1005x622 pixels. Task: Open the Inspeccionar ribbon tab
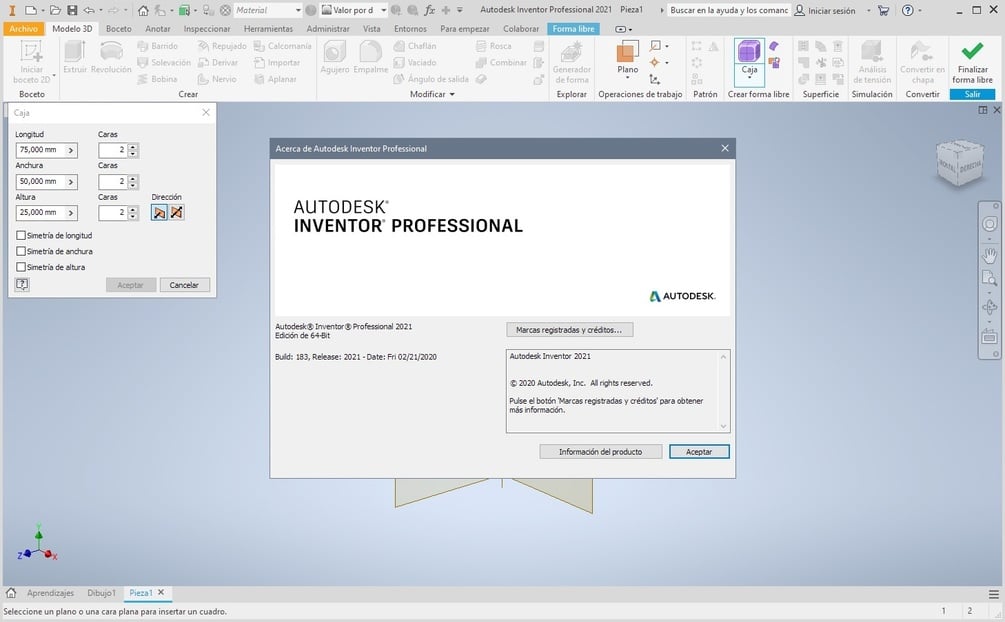click(207, 29)
